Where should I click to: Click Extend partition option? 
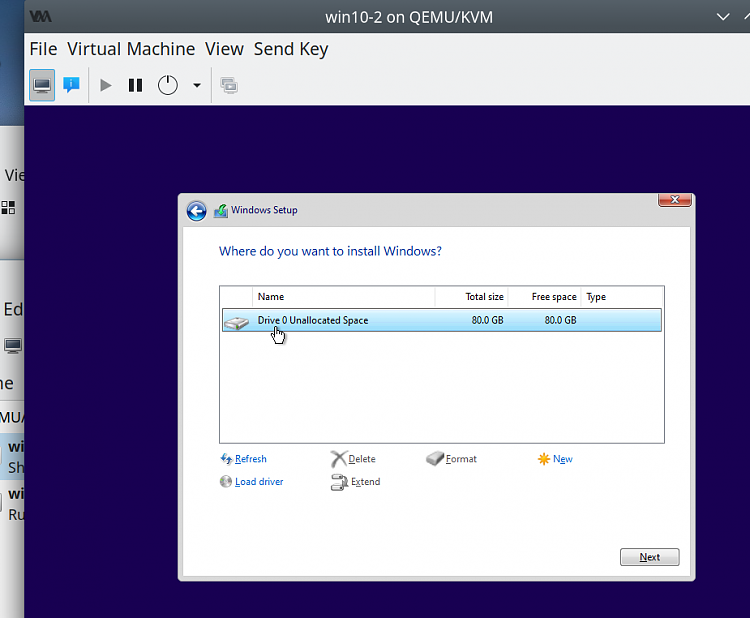click(x=365, y=482)
